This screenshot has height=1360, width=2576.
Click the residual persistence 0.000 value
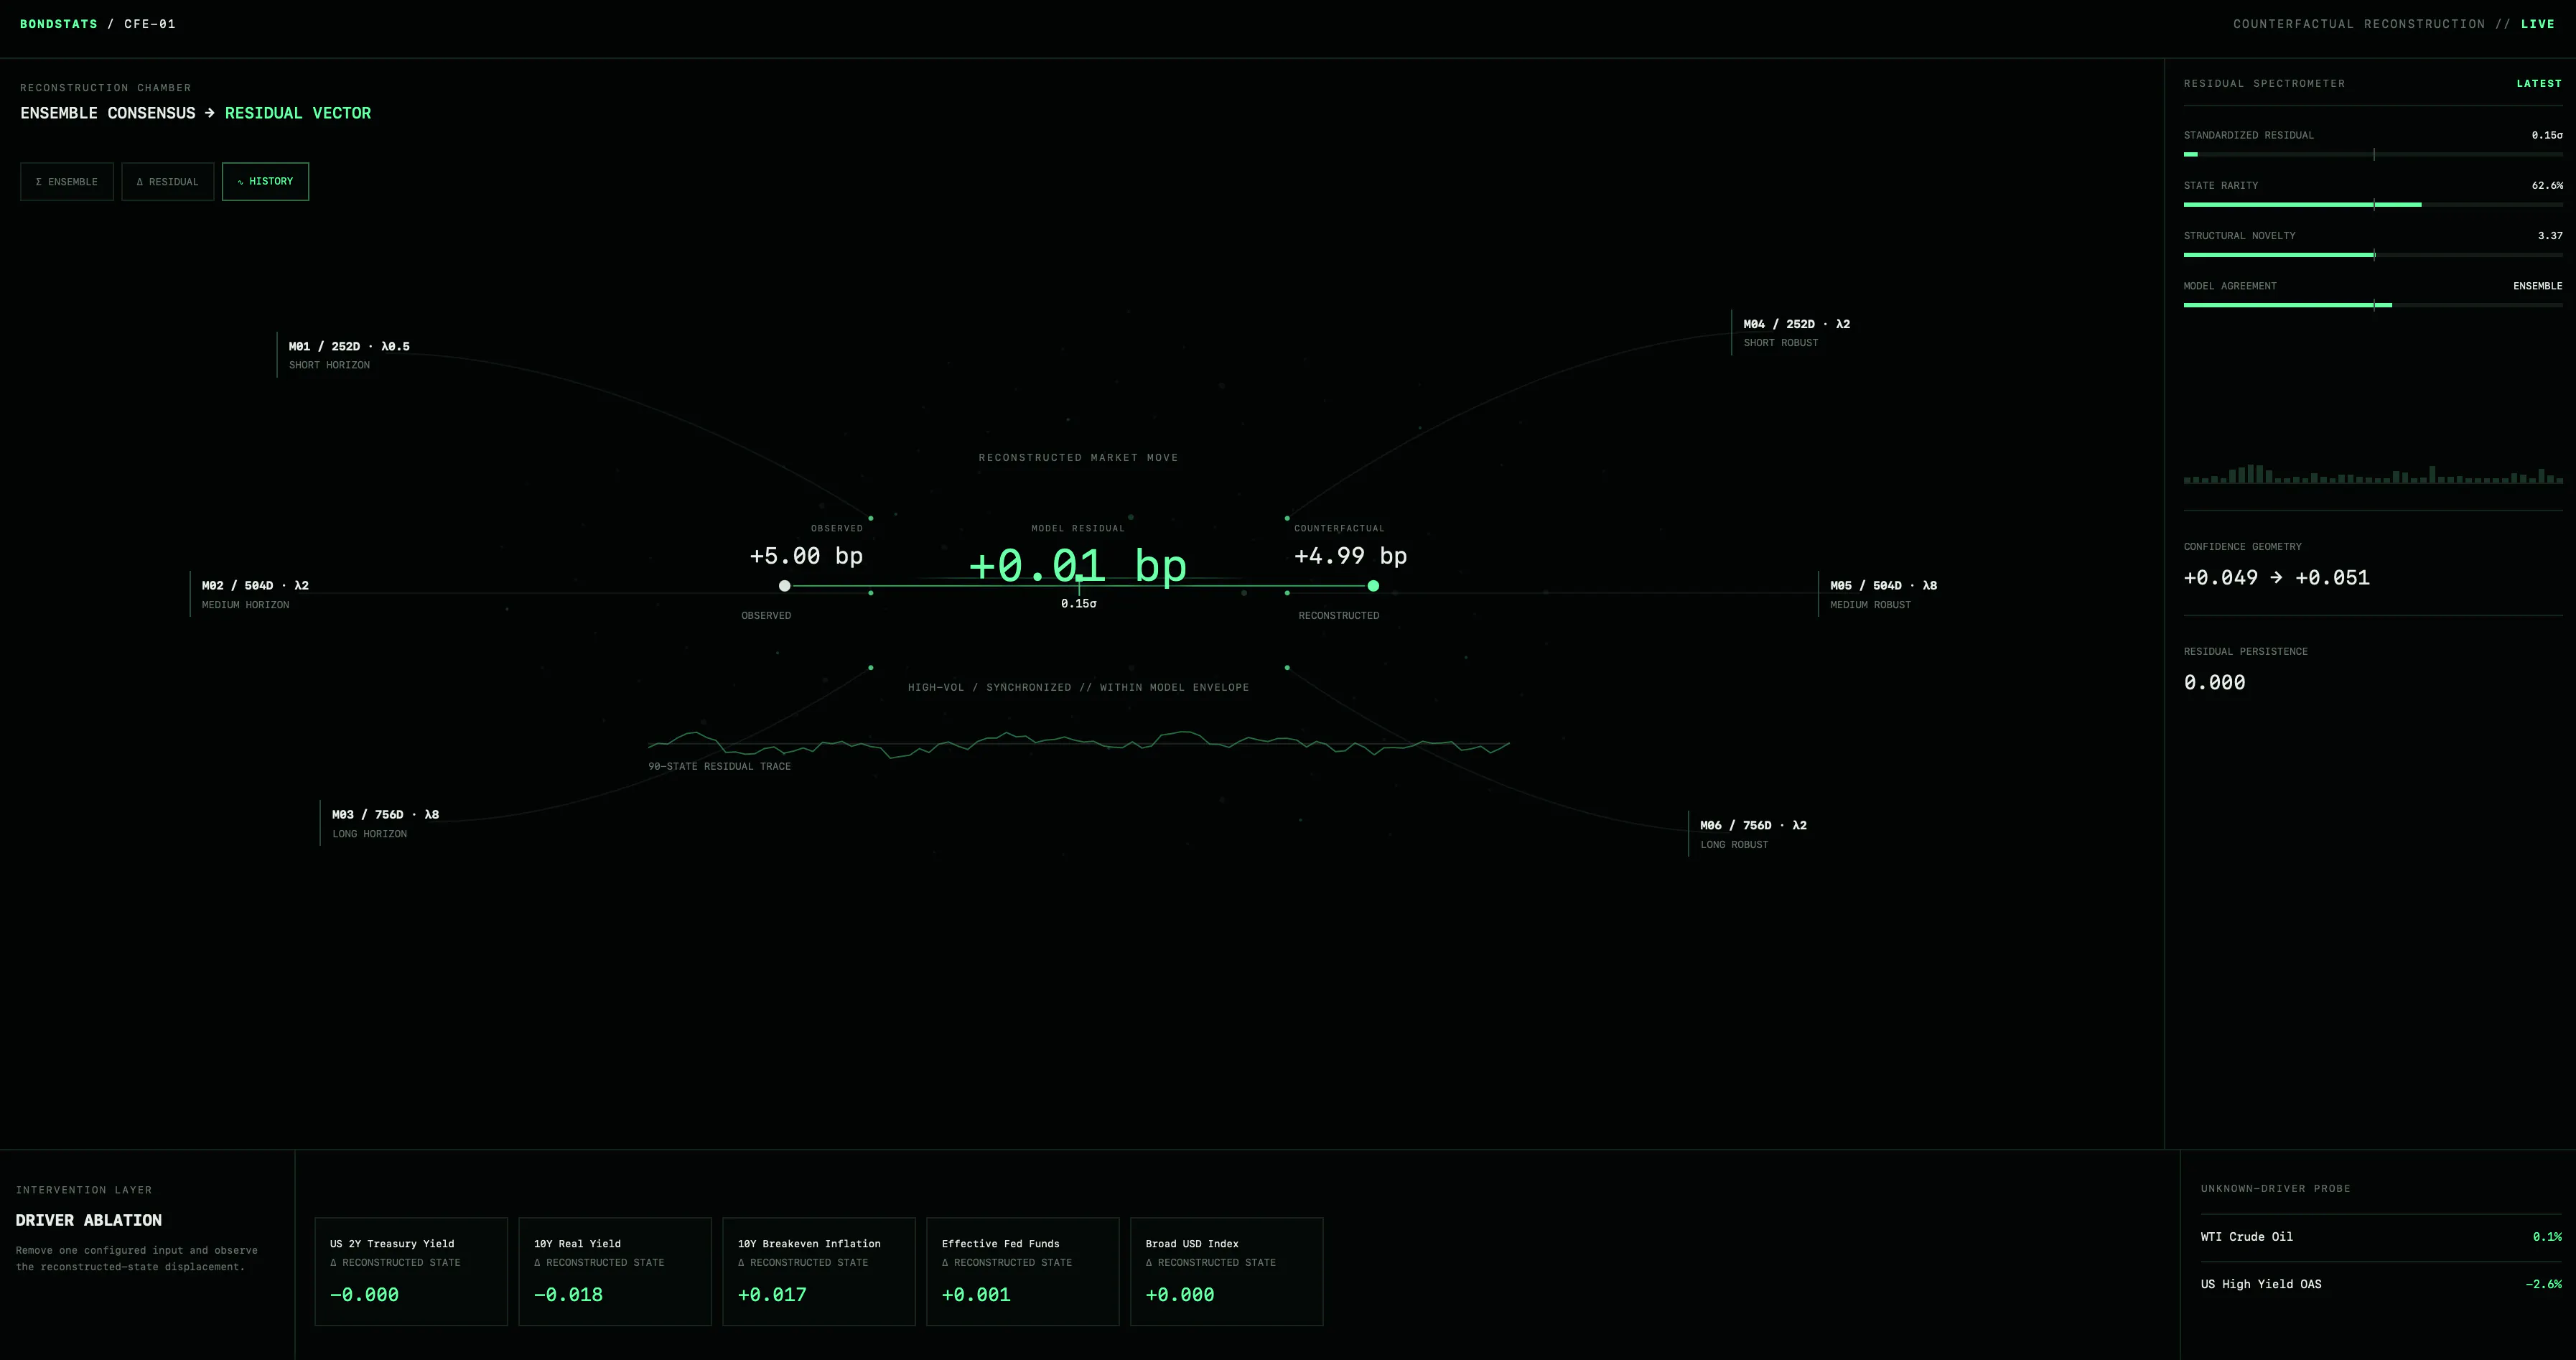pos(2214,683)
